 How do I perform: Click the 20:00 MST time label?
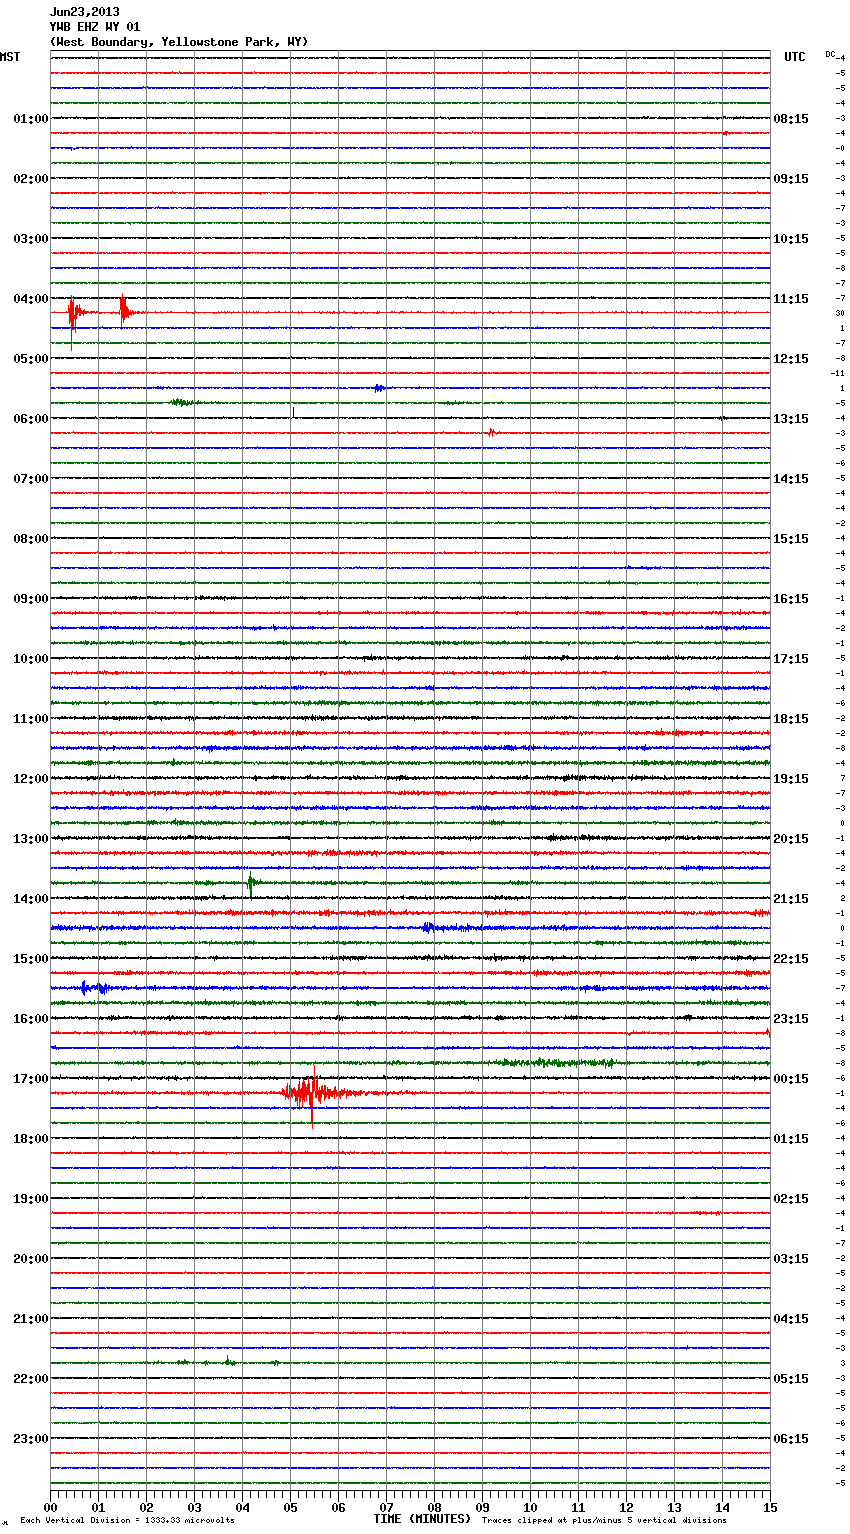tap(30, 1258)
